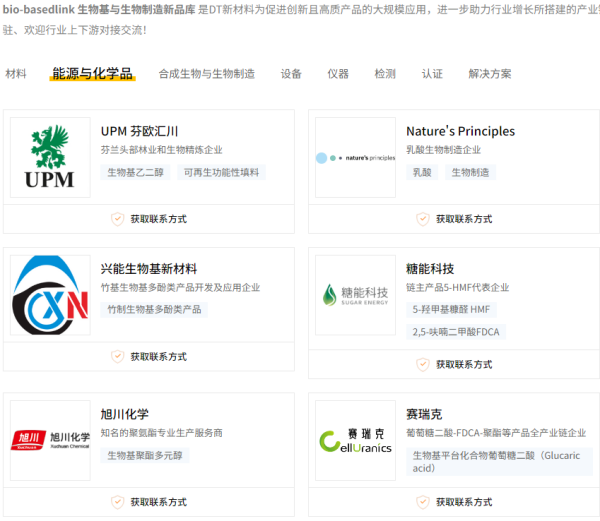Click the 兴能生物基新材料 CXN logo
The height and width of the screenshot is (521, 600).
[x=50, y=294]
